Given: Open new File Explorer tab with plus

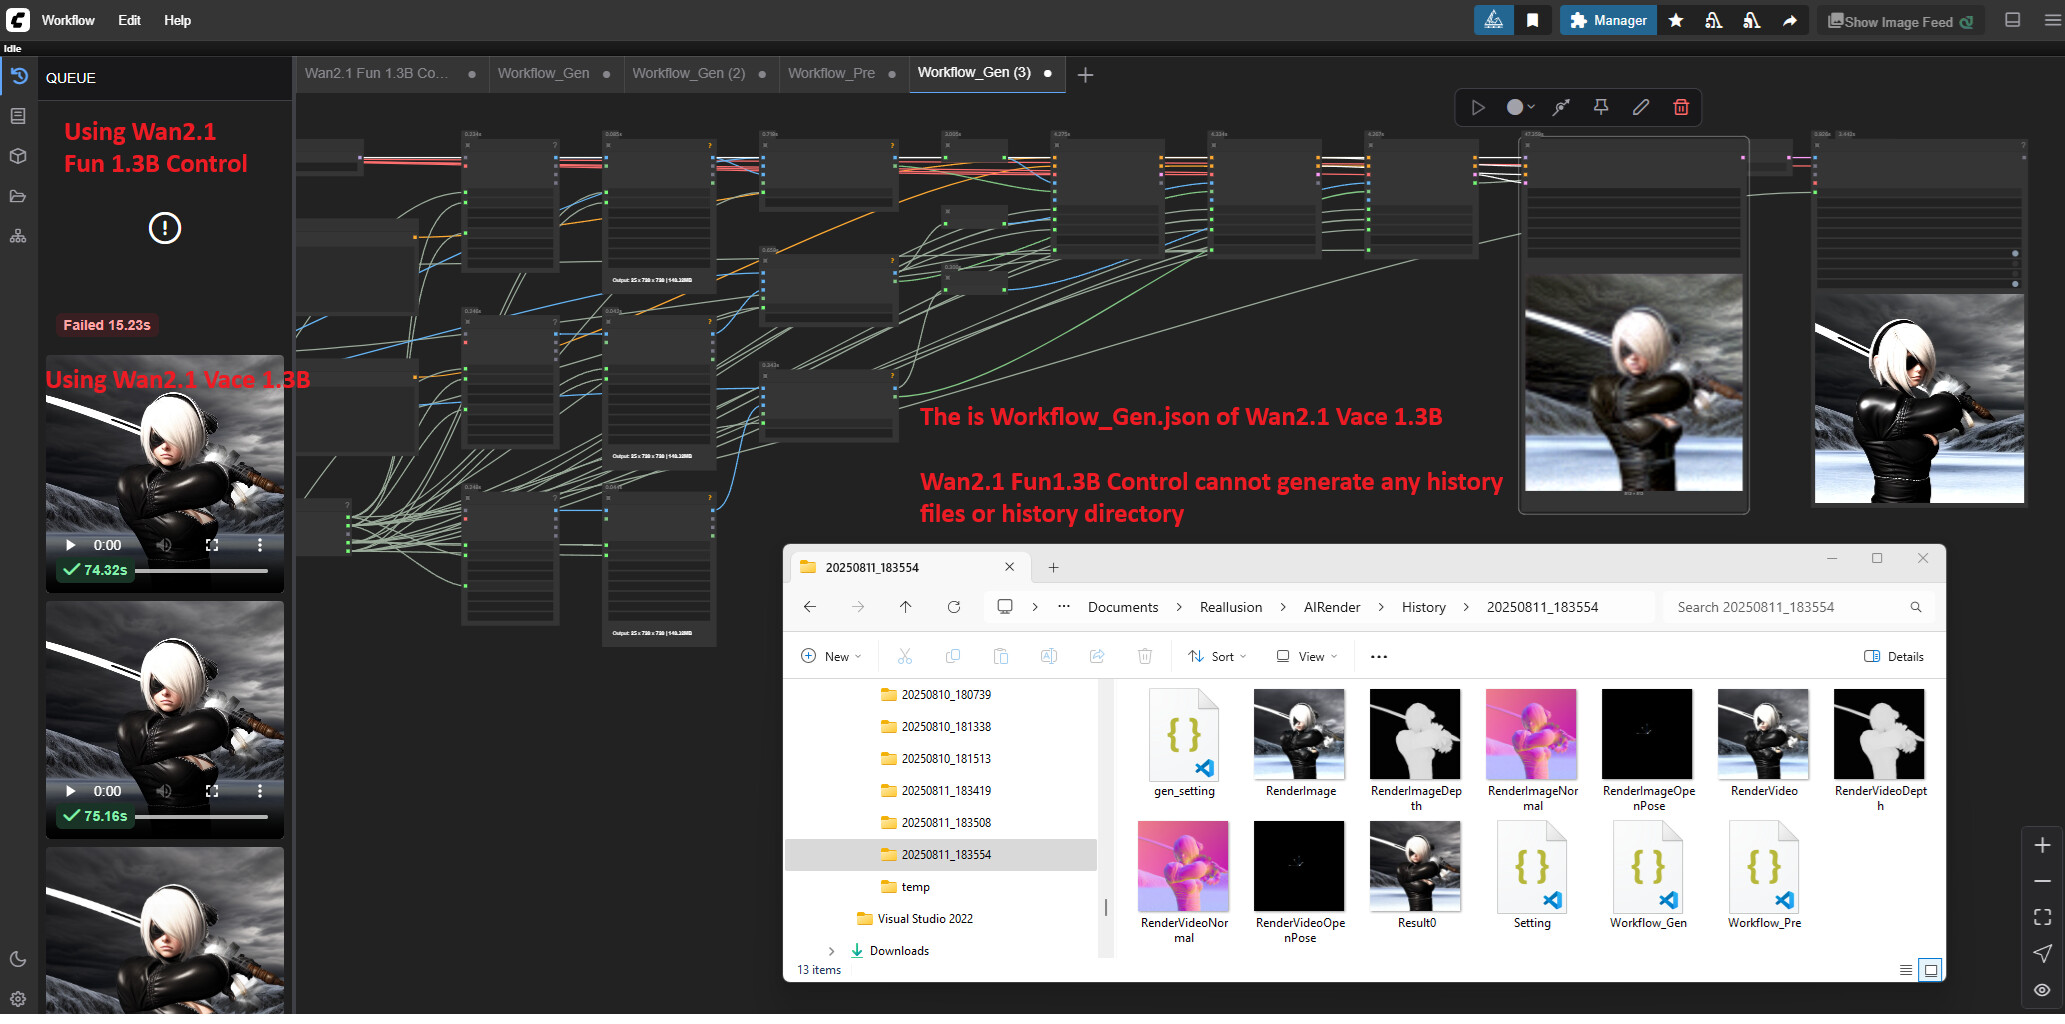Looking at the screenshot, I should (1053, 568).
